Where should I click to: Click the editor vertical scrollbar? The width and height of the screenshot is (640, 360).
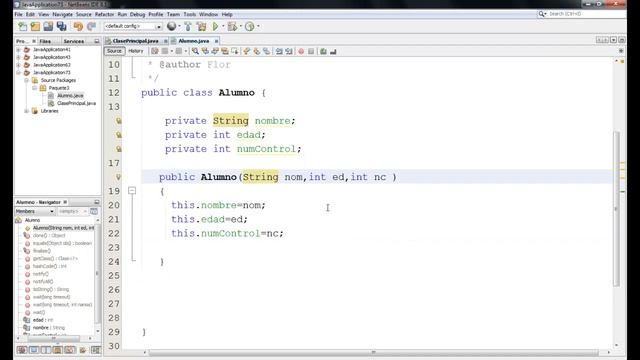616,208
